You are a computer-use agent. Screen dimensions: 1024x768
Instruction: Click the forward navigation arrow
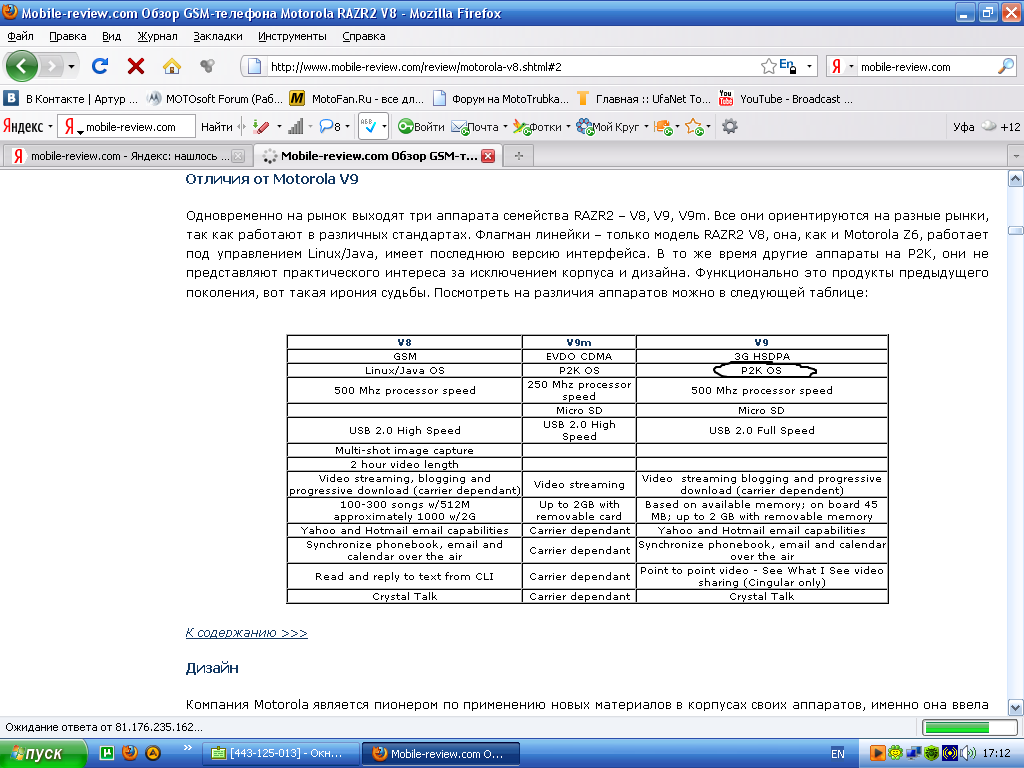[52, 66]
